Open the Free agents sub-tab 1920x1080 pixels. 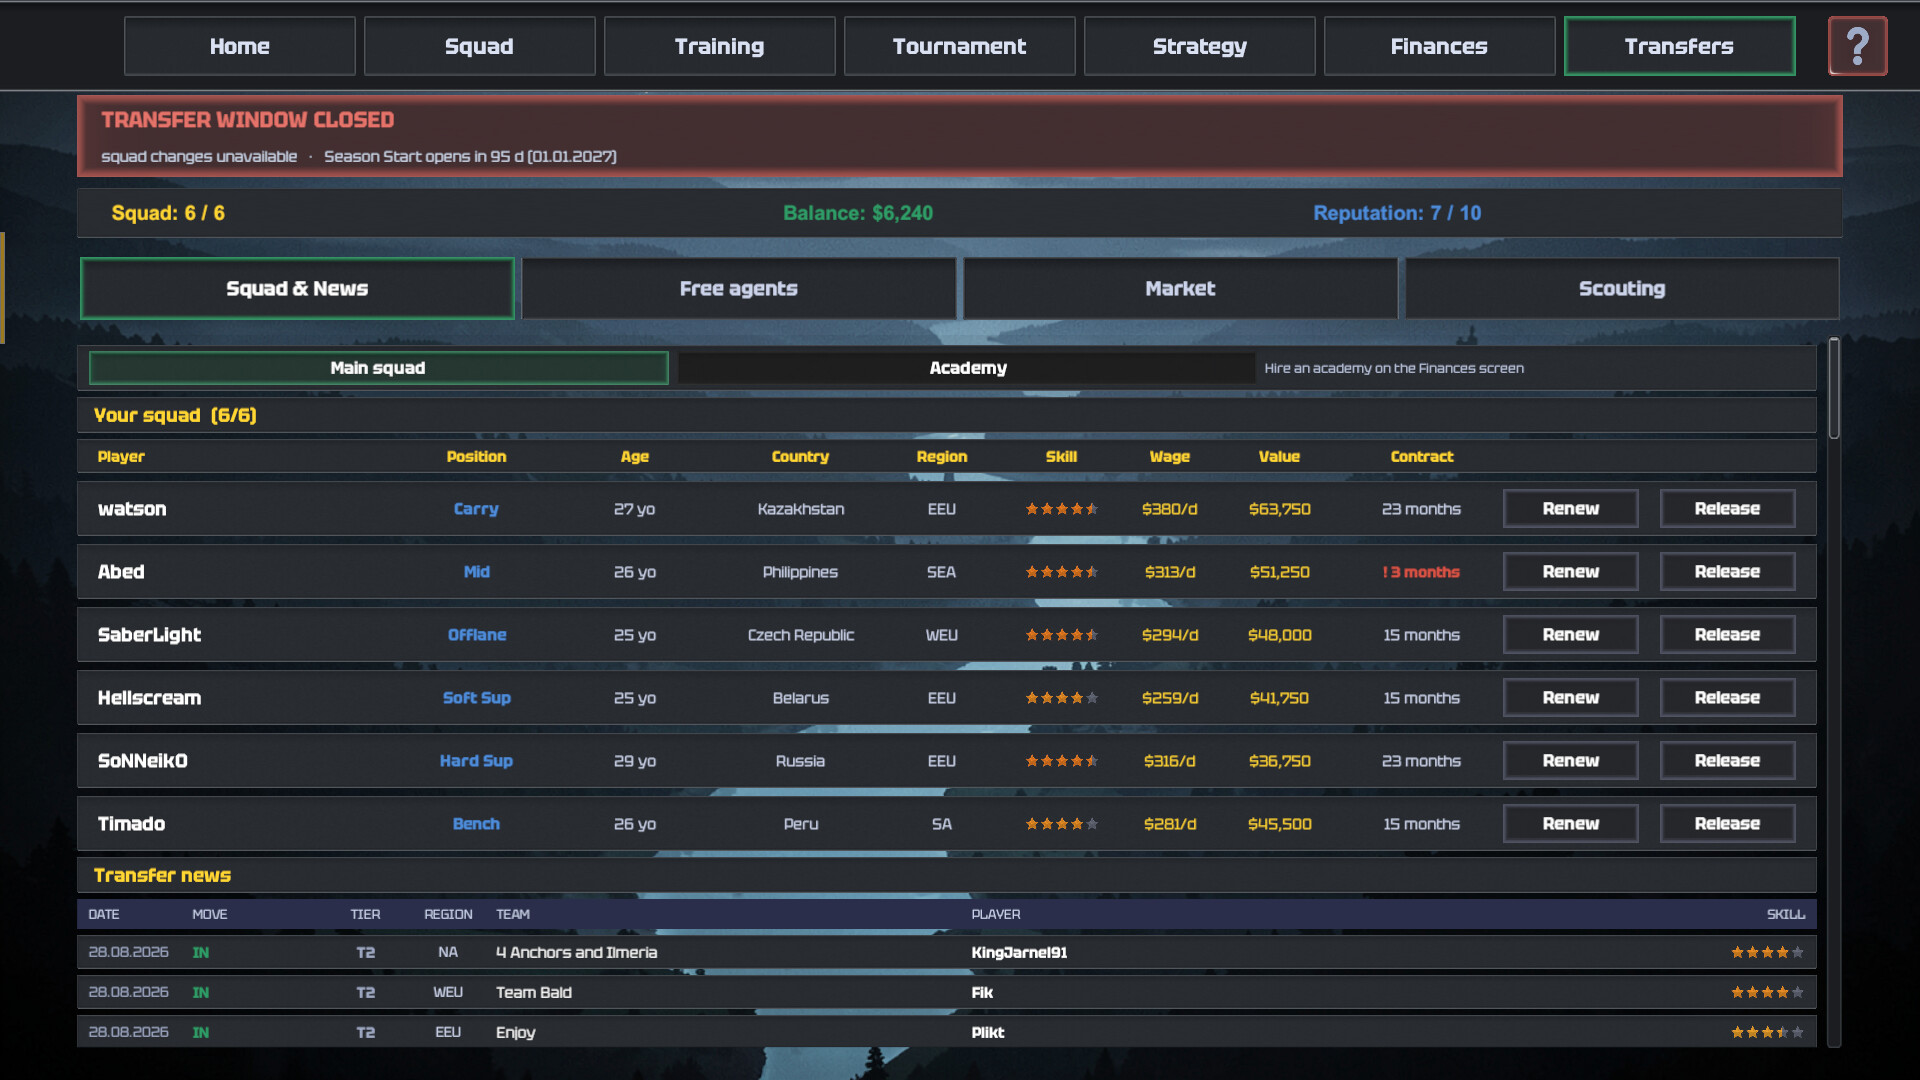(x=739, y=289)
